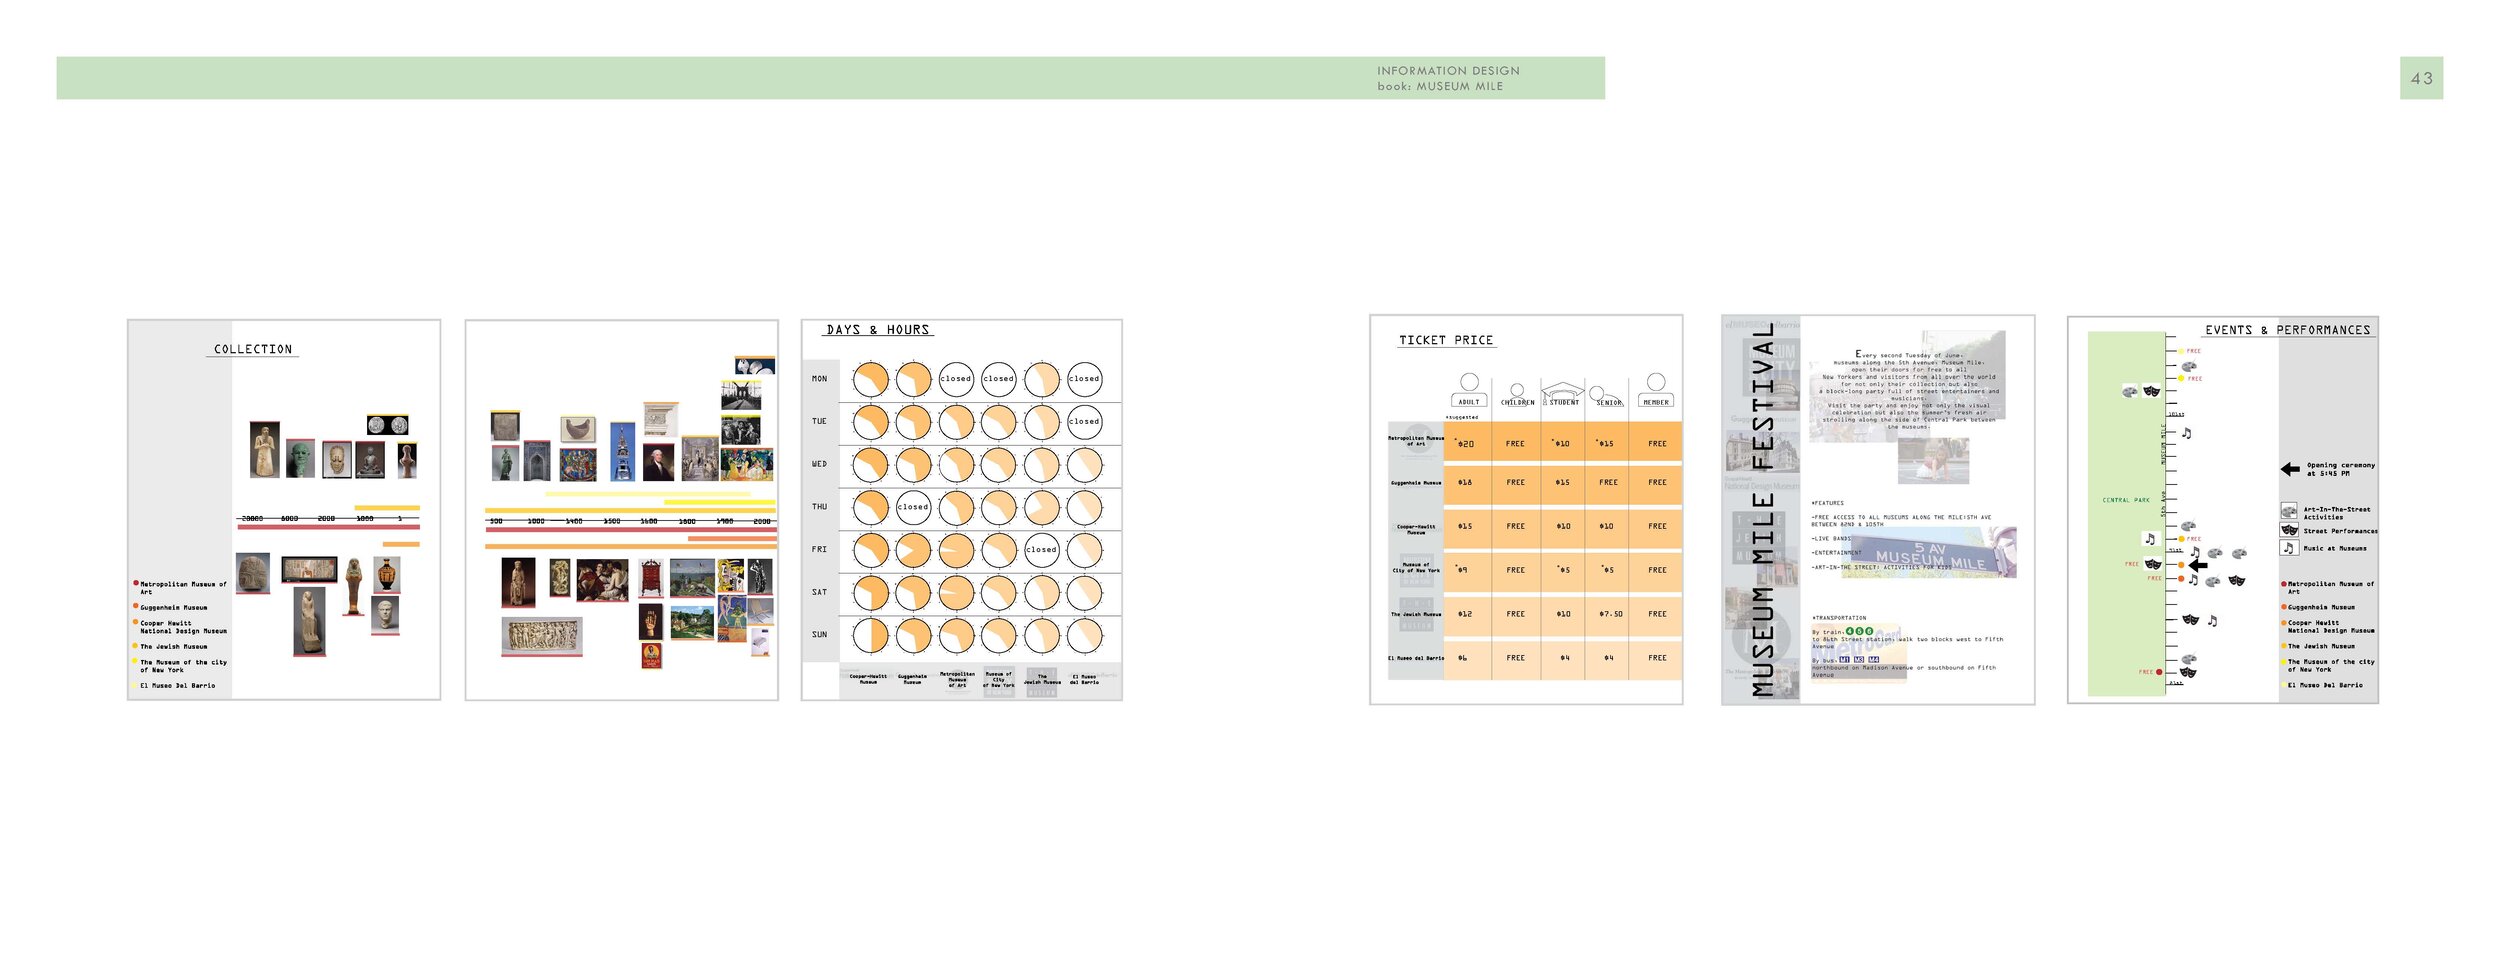Click the black arrow on the events map
The image size is (2500, 963).
[2197, 565]
